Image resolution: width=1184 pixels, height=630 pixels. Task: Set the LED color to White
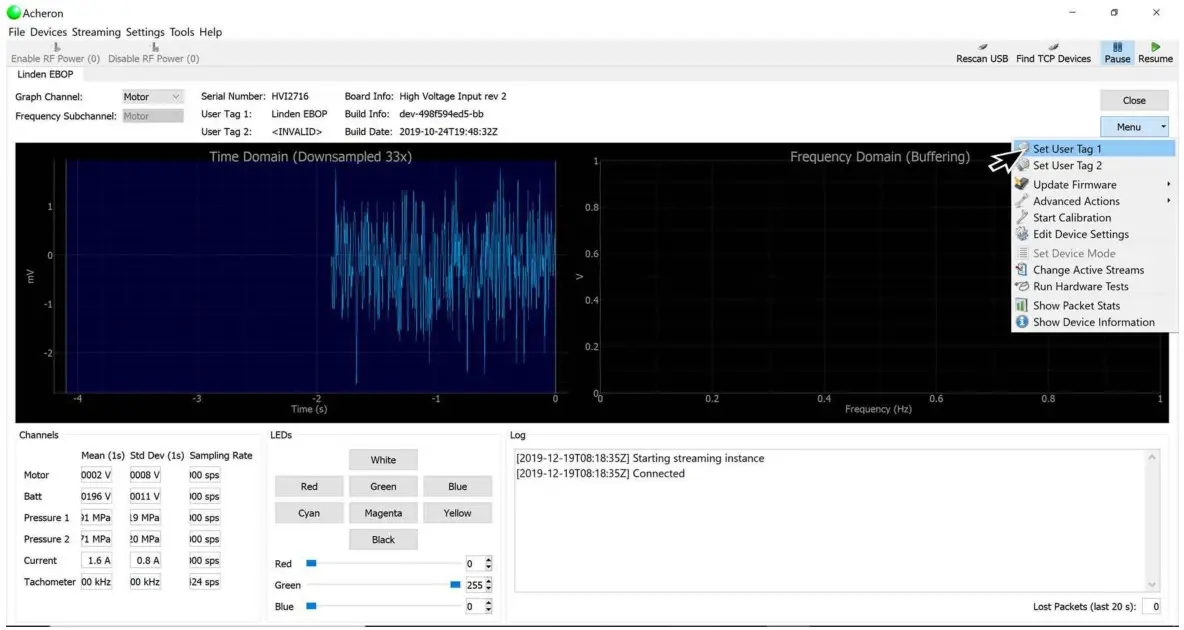tap(383, 459)
